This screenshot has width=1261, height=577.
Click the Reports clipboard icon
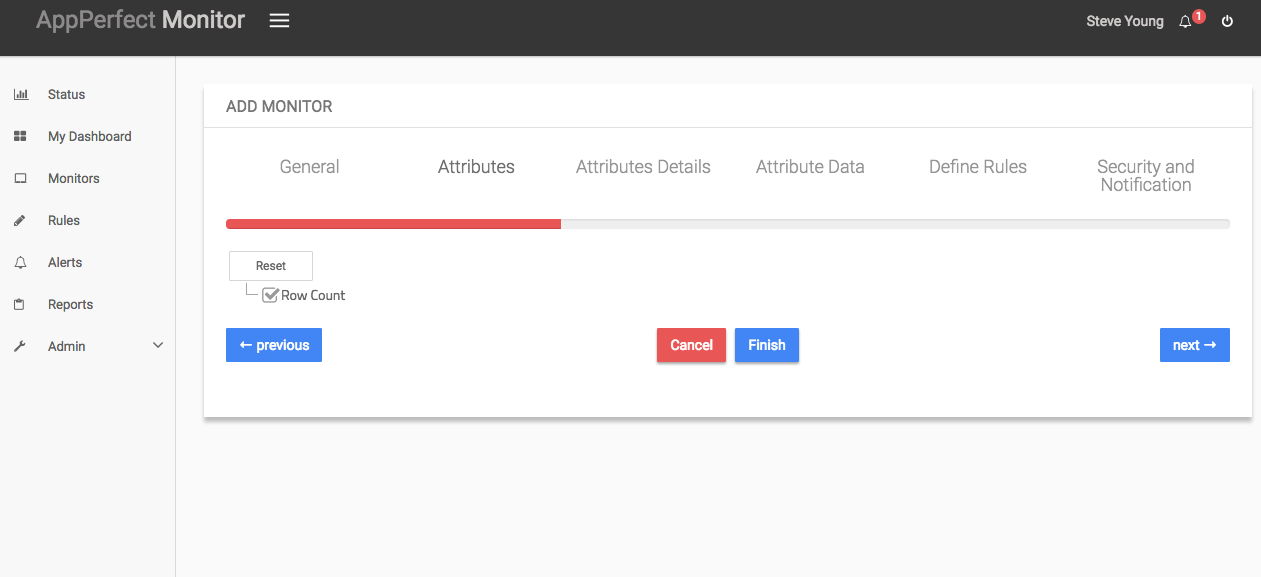20,304
